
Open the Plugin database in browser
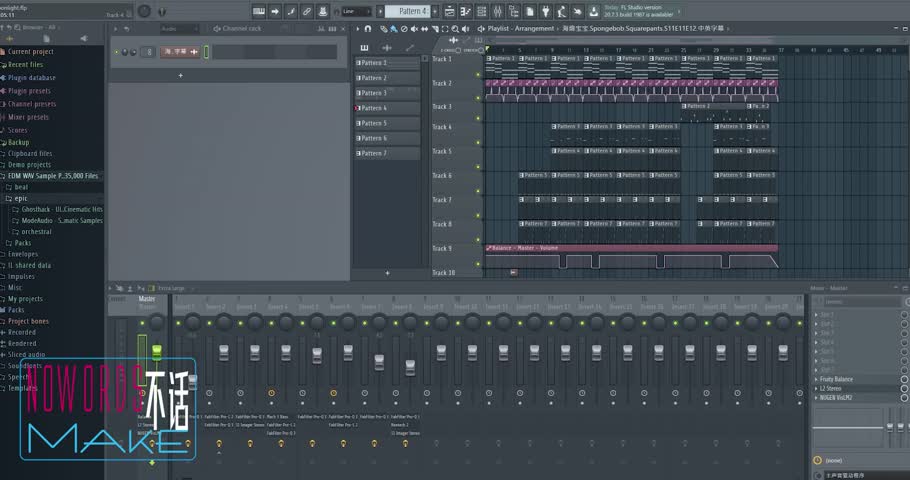[31, 78]
